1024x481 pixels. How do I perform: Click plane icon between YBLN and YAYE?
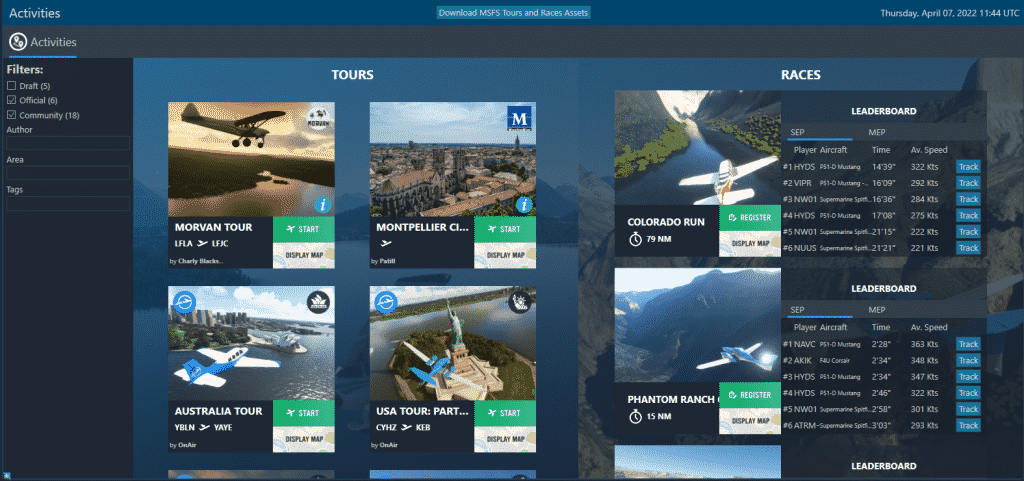click(205, 427)
